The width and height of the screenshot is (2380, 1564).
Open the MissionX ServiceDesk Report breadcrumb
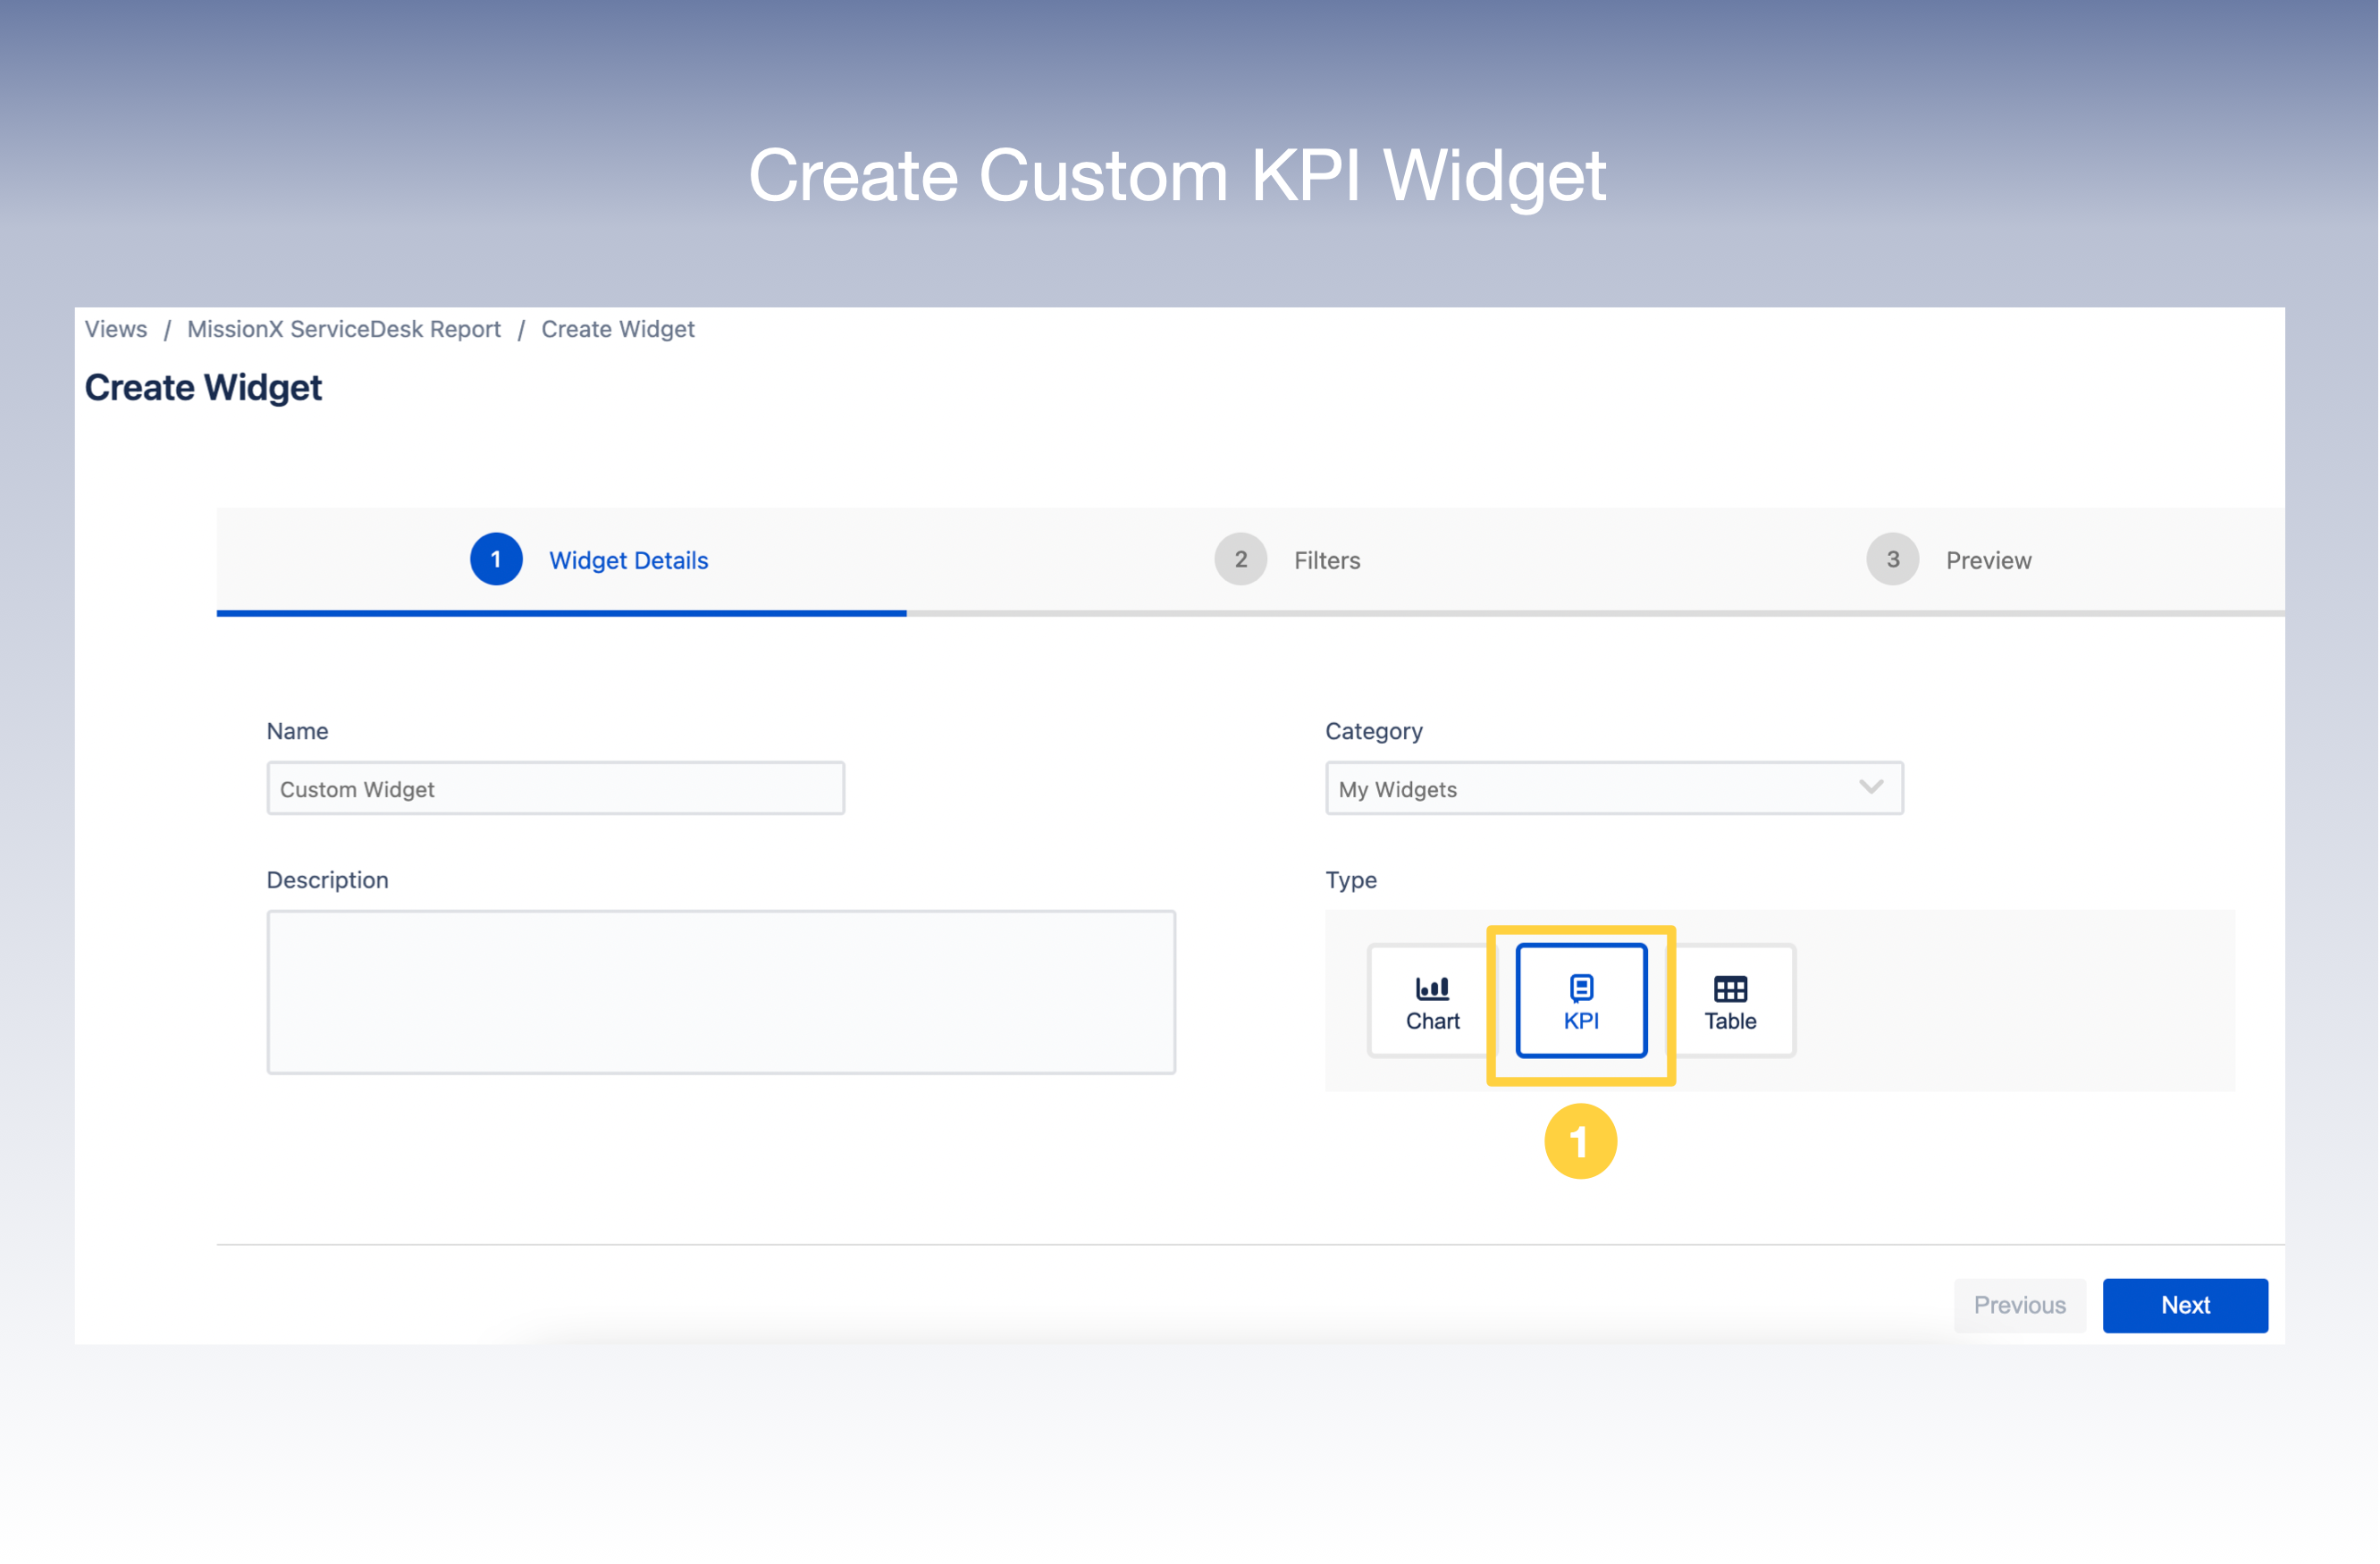coord(344,329)
